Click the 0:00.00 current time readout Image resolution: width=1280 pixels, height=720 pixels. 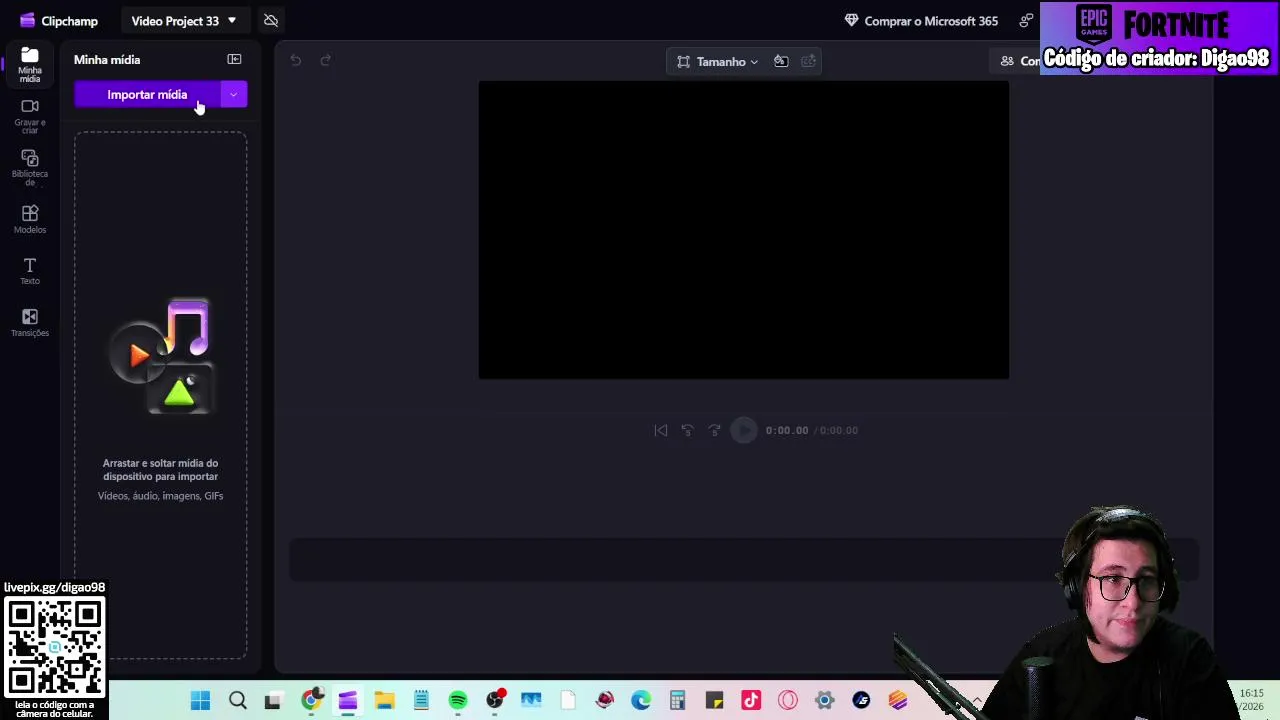787,431
